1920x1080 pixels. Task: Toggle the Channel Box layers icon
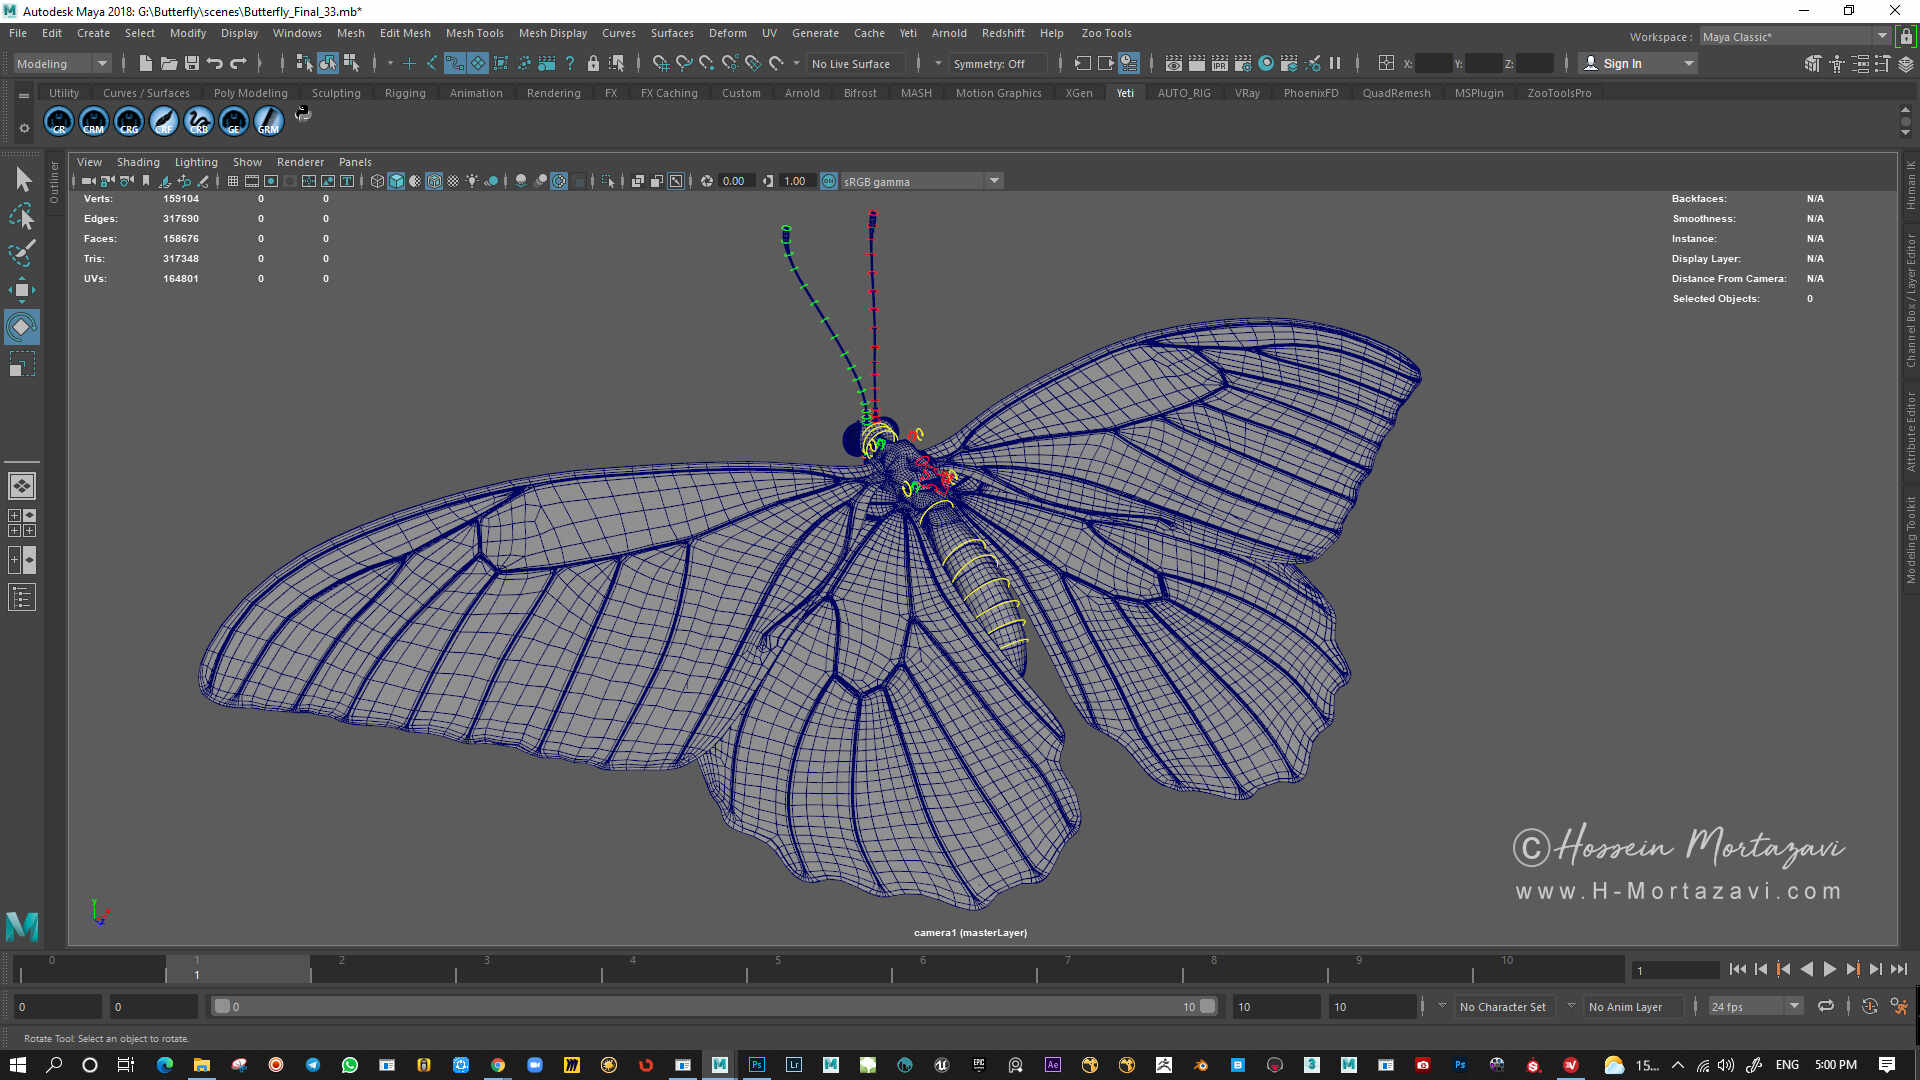1907,63
